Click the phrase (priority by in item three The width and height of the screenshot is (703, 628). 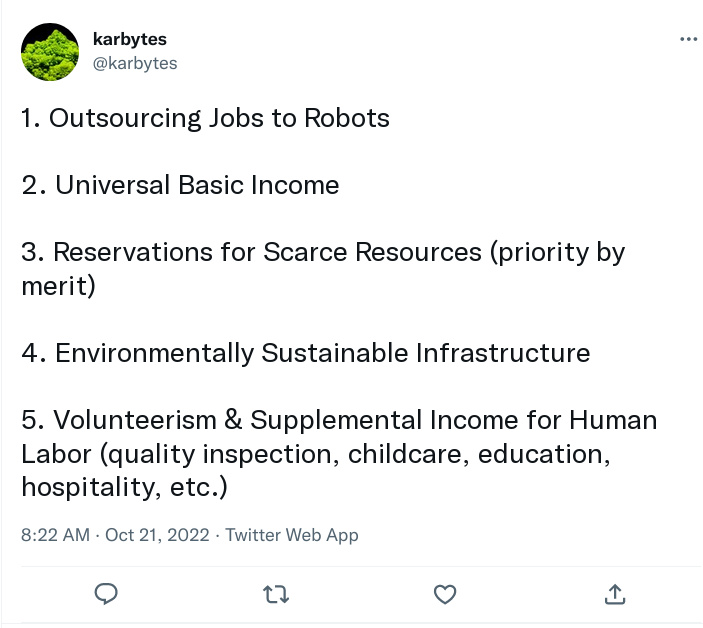click(557, 252)
